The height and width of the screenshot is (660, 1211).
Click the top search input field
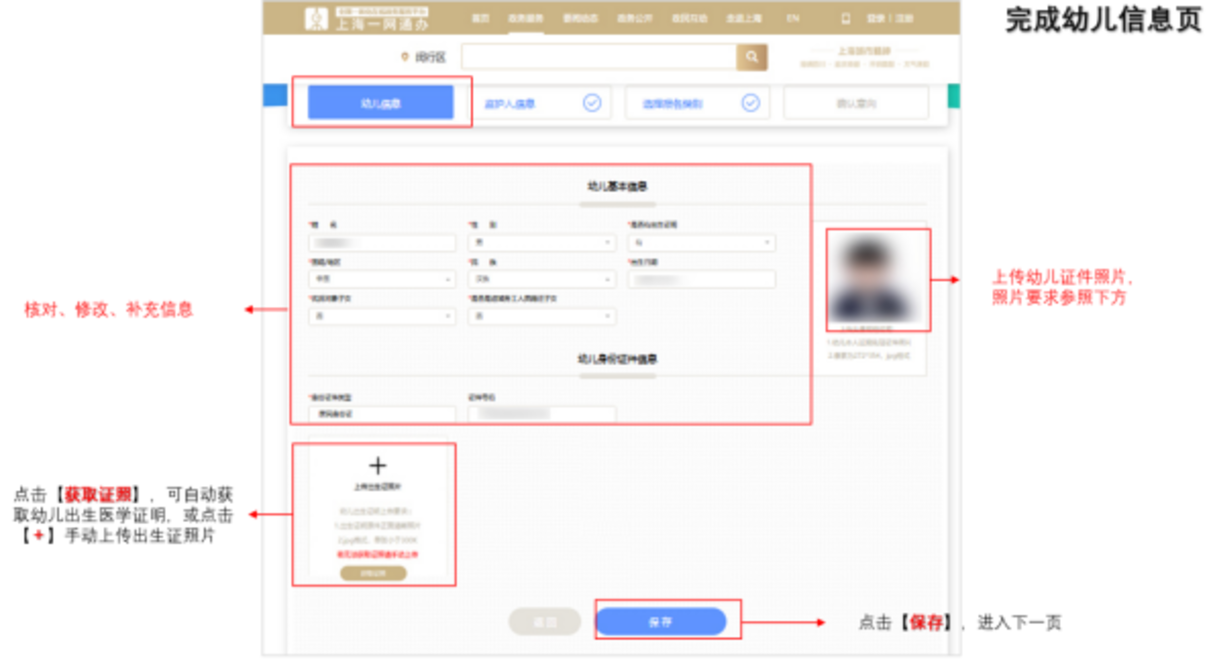pos(598,57)
